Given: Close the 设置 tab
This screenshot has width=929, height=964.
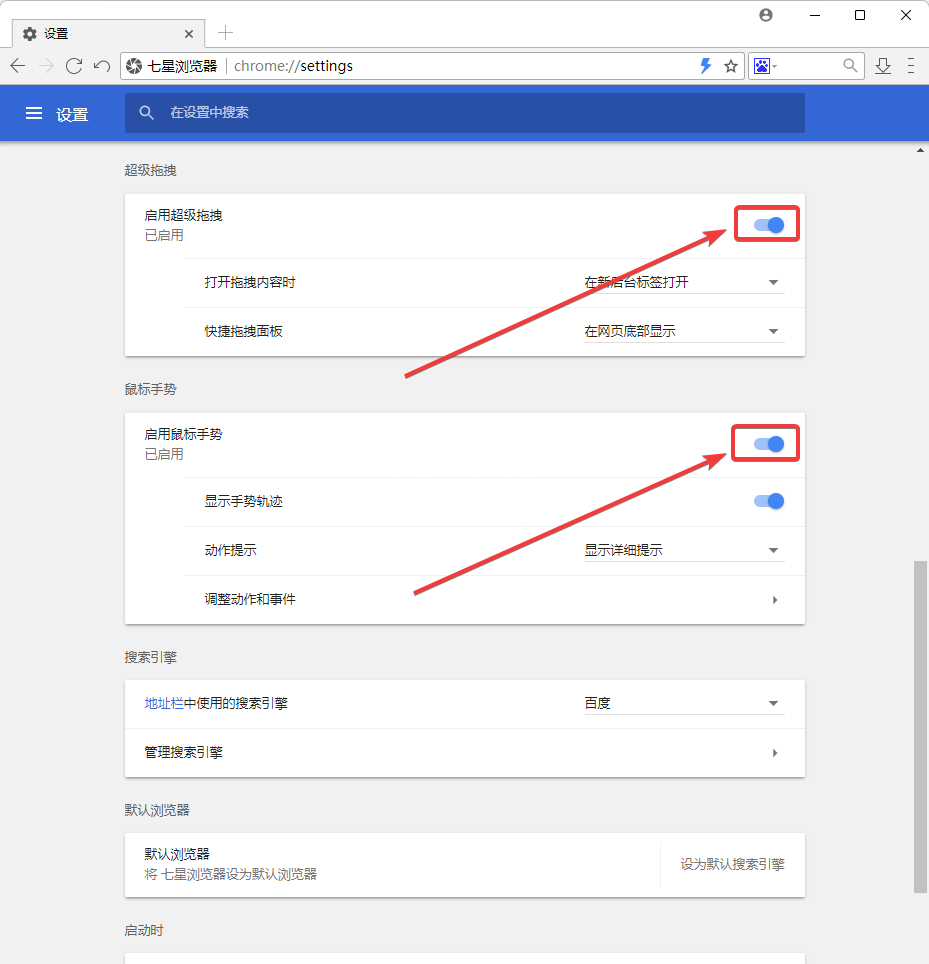Looking at the screenshot, I should 189,34.
